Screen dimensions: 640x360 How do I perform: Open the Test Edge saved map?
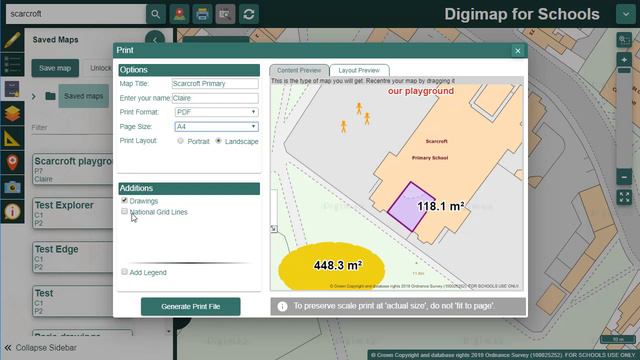(73, 257)
